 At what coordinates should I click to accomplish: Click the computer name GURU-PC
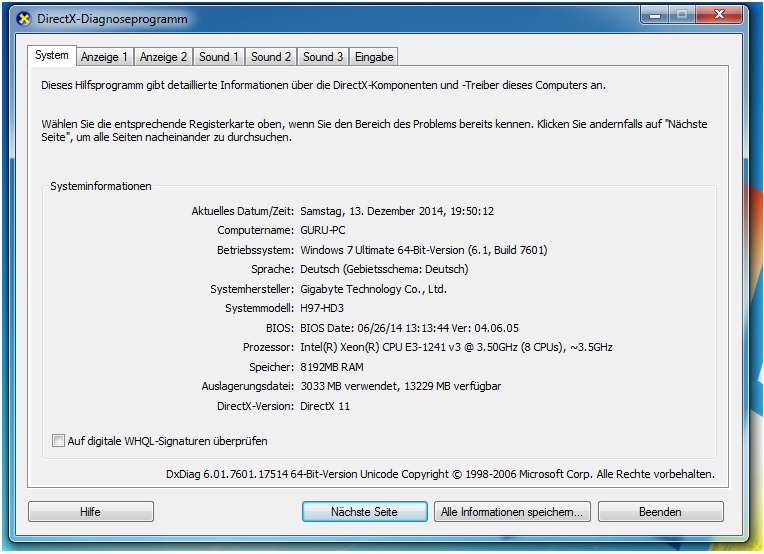coord(323,230)
